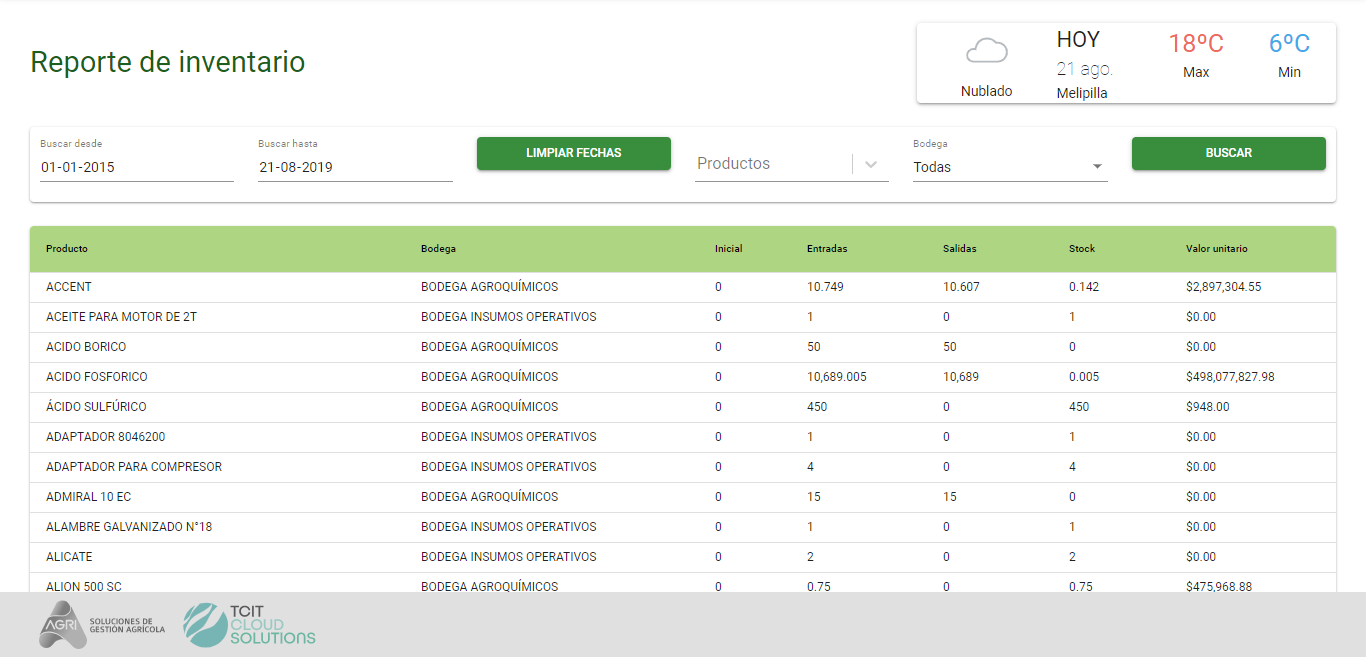Click Entradas value 10,689.005

coord(837,377)
